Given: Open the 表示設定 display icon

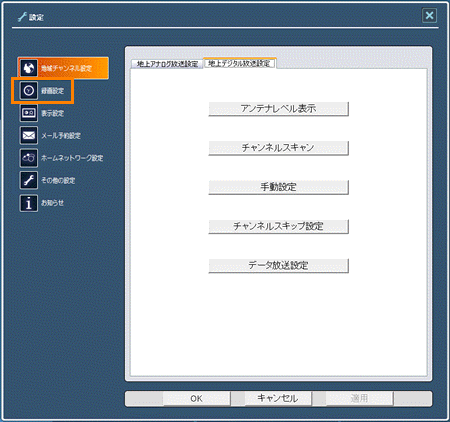Looking at the screenshot, I should tap(29, 113).
